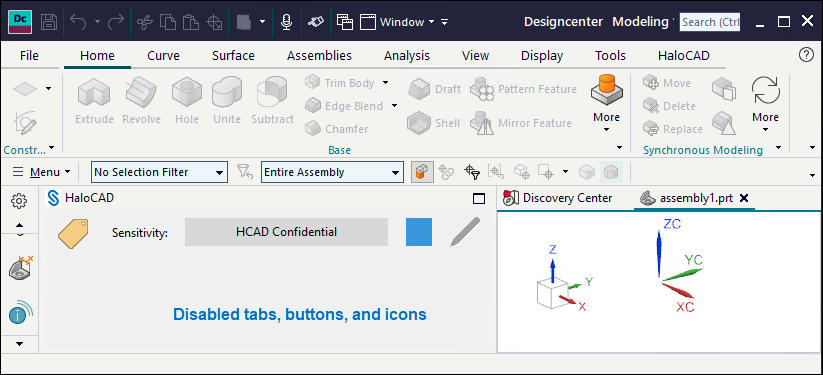Open the Entire Assembly scope dropdown
This screenshot has height=375, width=823.
tap(332, 172)
